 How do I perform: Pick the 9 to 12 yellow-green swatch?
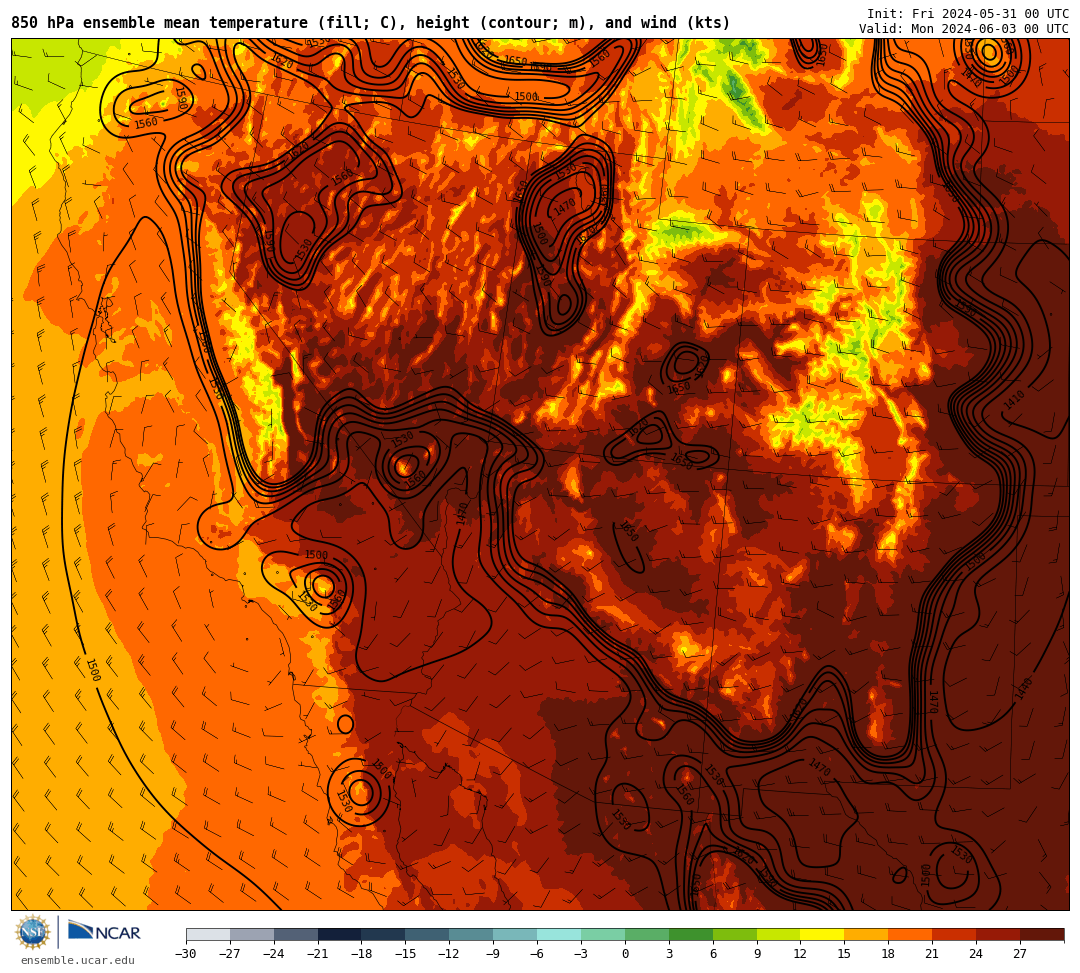point(779,934)
